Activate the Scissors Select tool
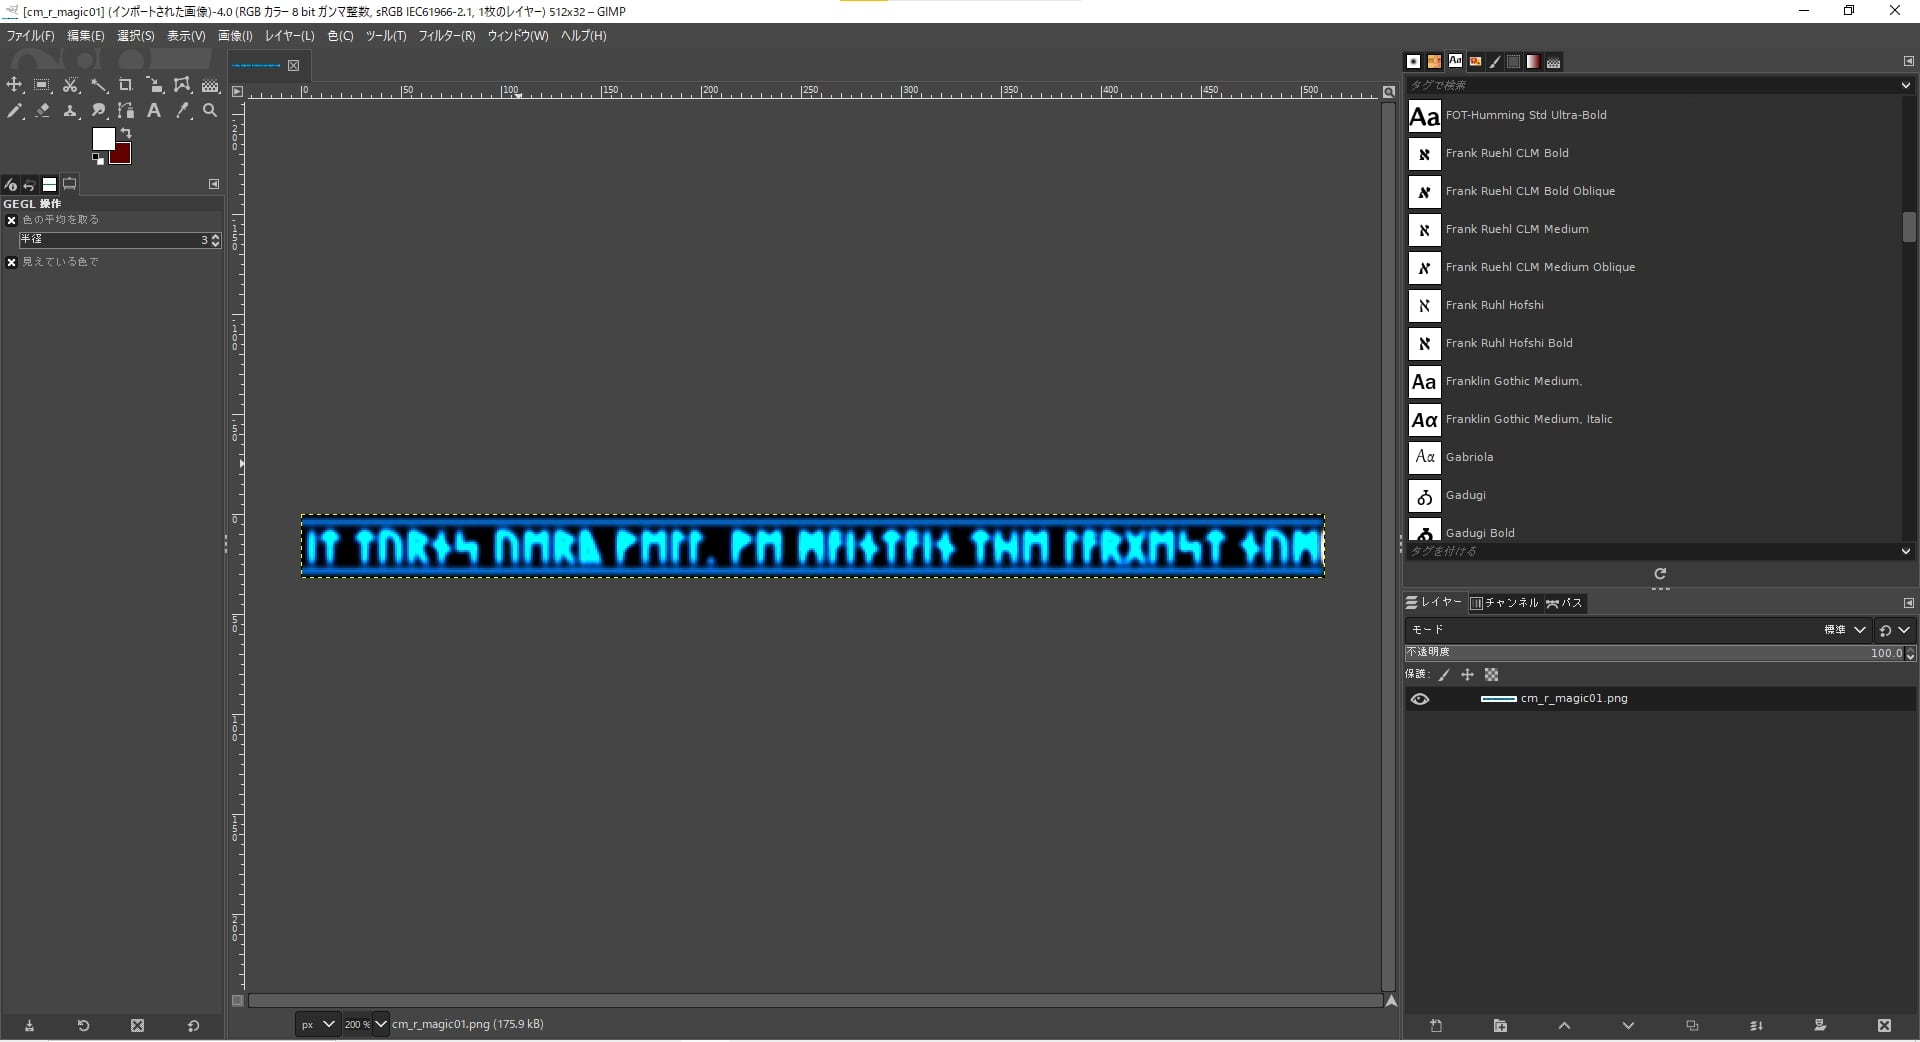The width and height of the screenshot is (1920, 1042). 71,85
